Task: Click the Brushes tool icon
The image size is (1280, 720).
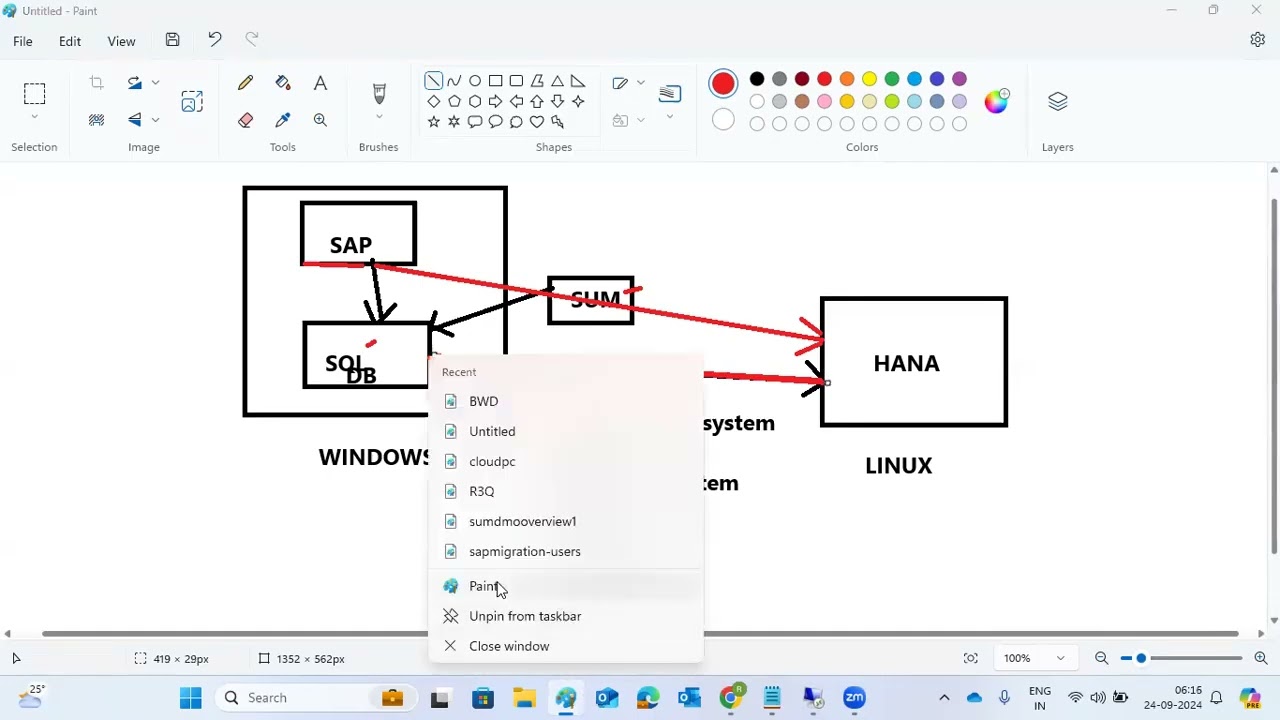Action: point(379,94)
